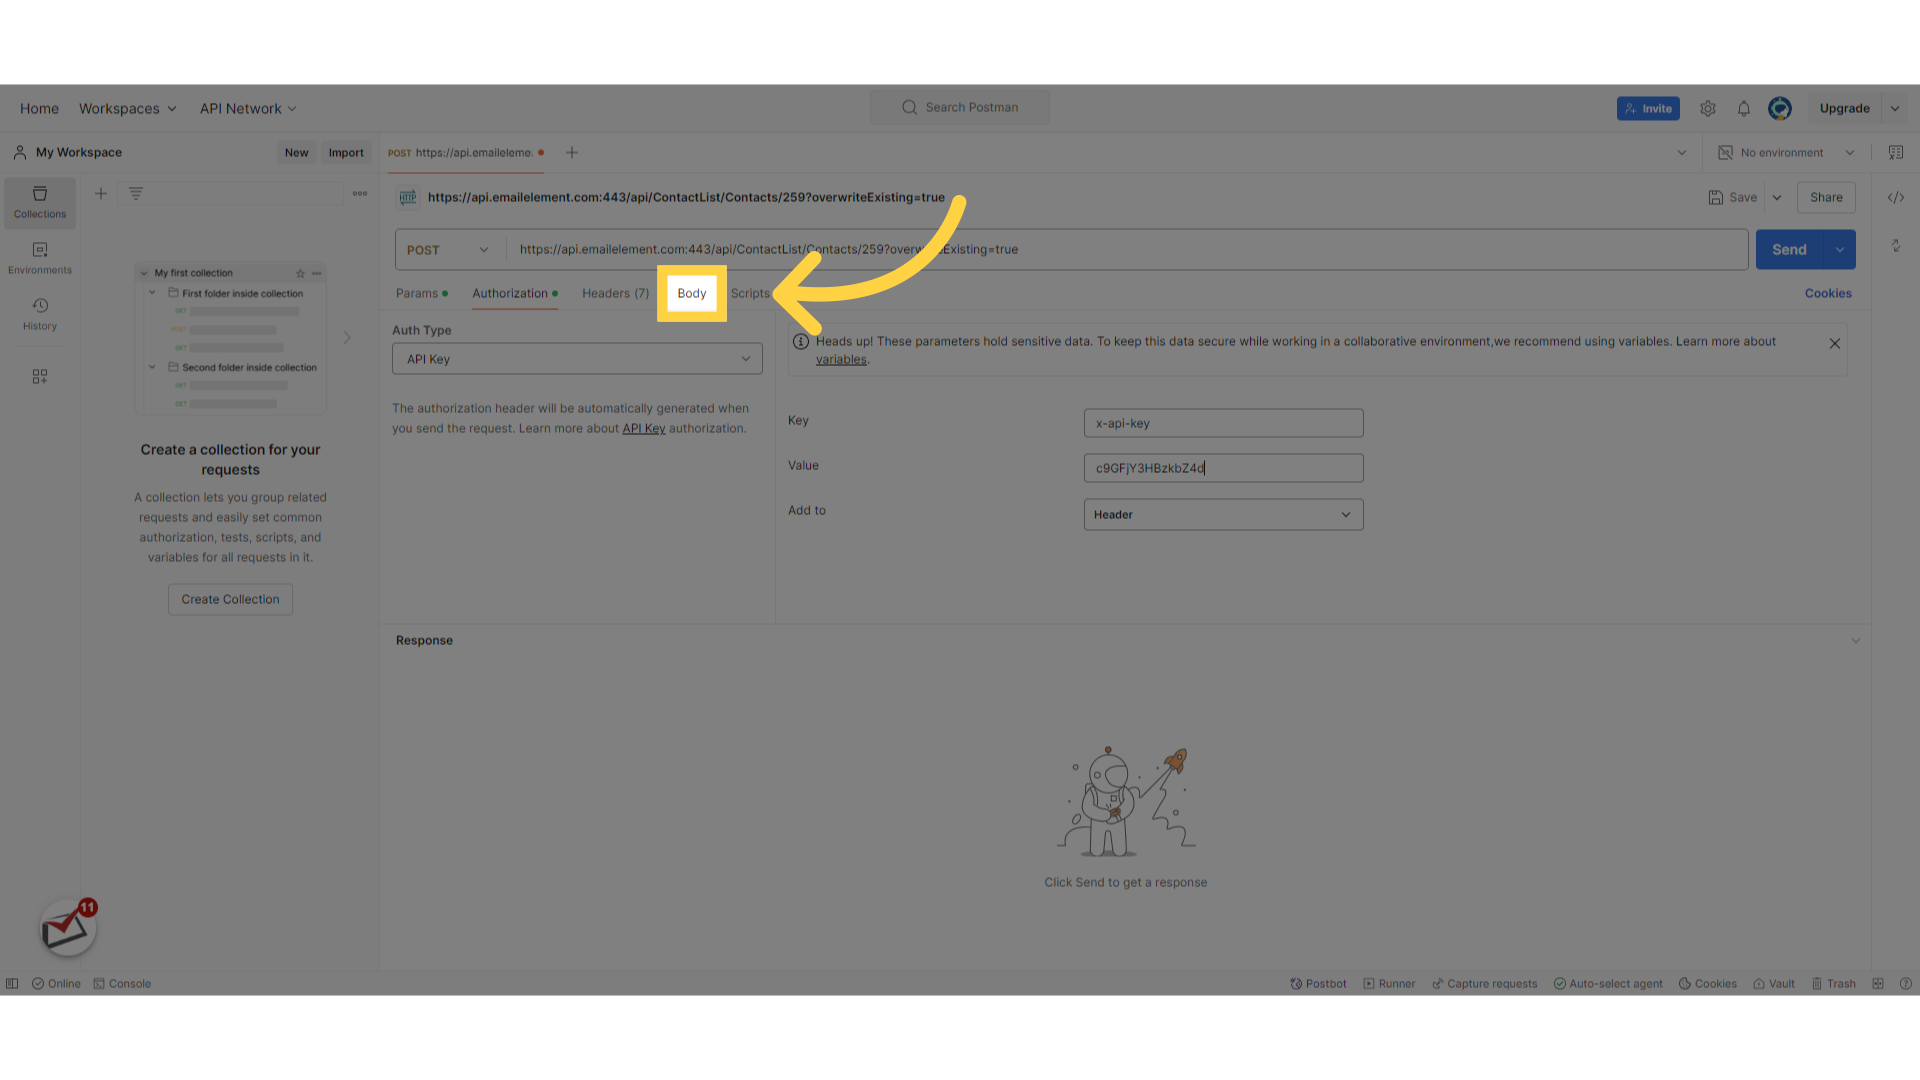Follow the API Key documentation link

click(644, 429)
